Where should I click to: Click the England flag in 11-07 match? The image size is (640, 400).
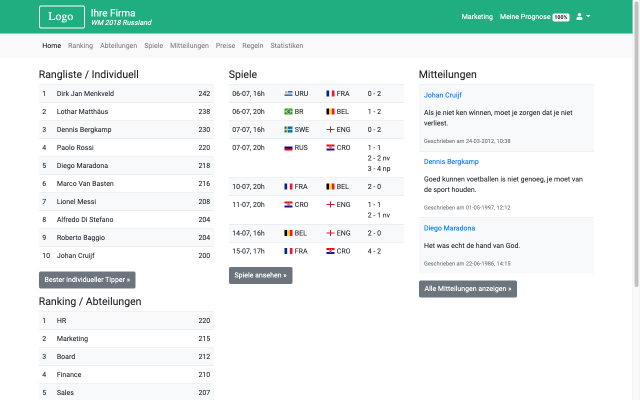click(330, 204)
